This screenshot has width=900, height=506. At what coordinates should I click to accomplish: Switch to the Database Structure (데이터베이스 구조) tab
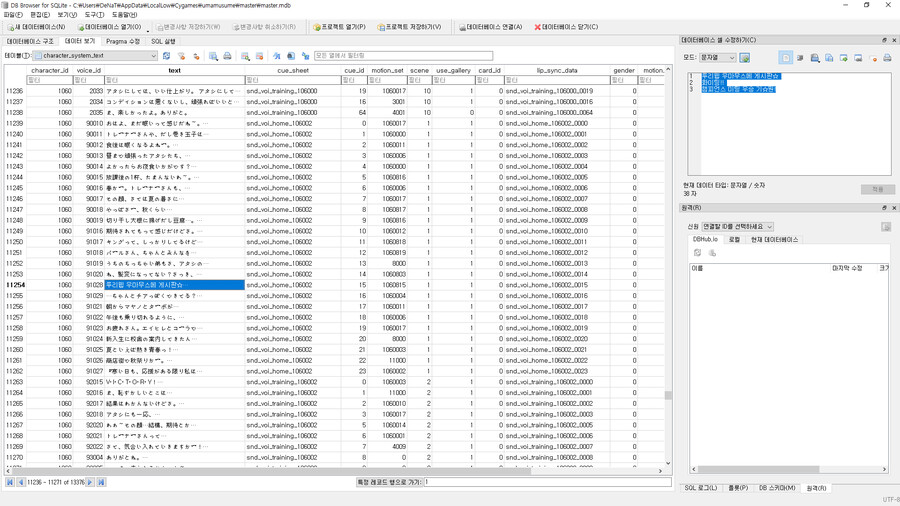pyautogui.click(x=30, y=41)
